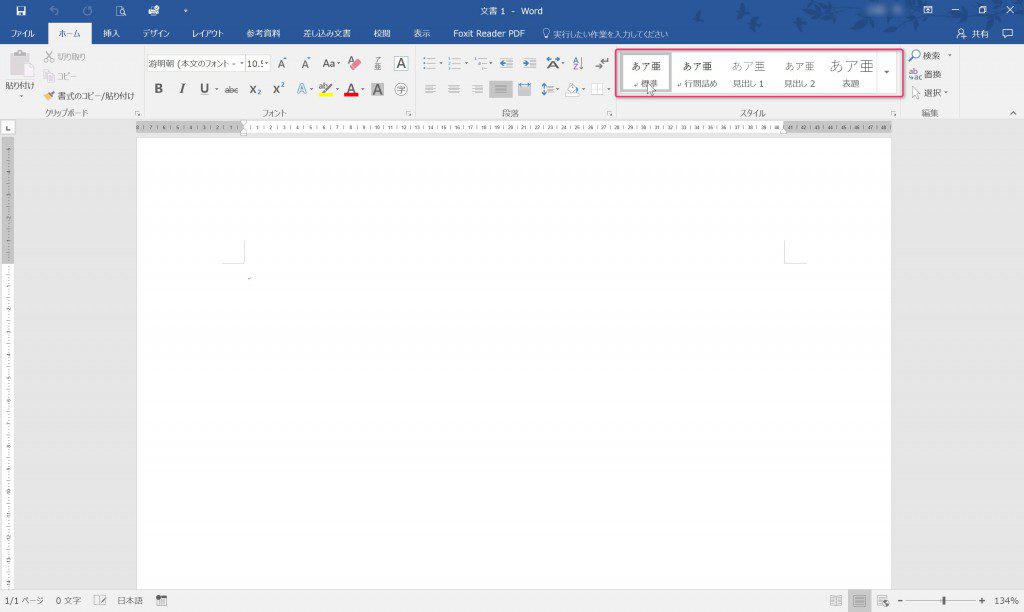Image resolution: width=1024 pixels, height=612 pixels.
Task: Switch to the 挿入 tab
Action: (x=111, y=33)
